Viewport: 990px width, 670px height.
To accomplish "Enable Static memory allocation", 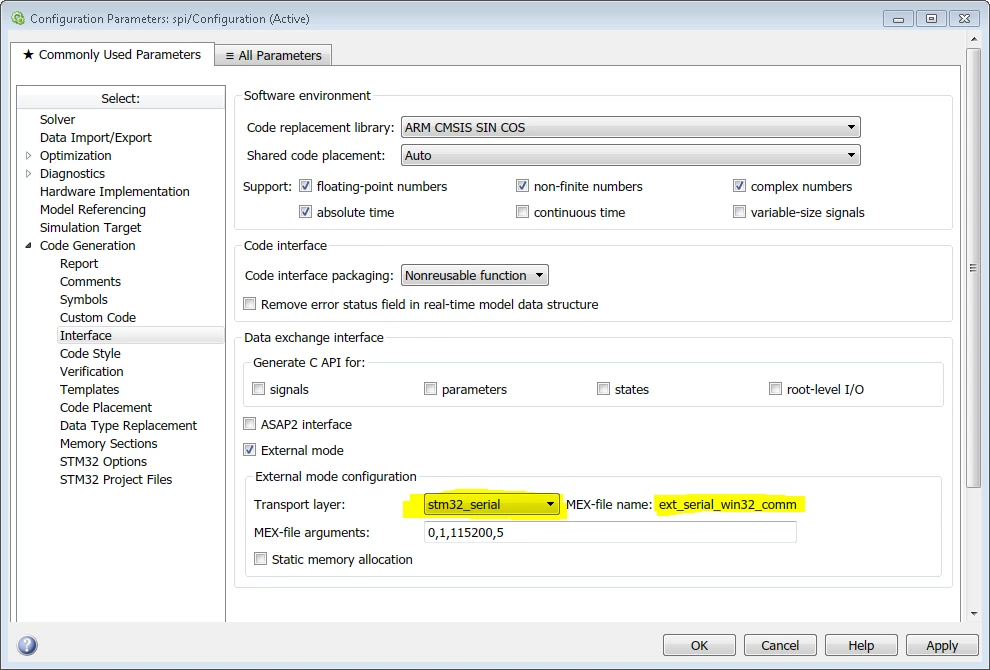I will (260, 559).
